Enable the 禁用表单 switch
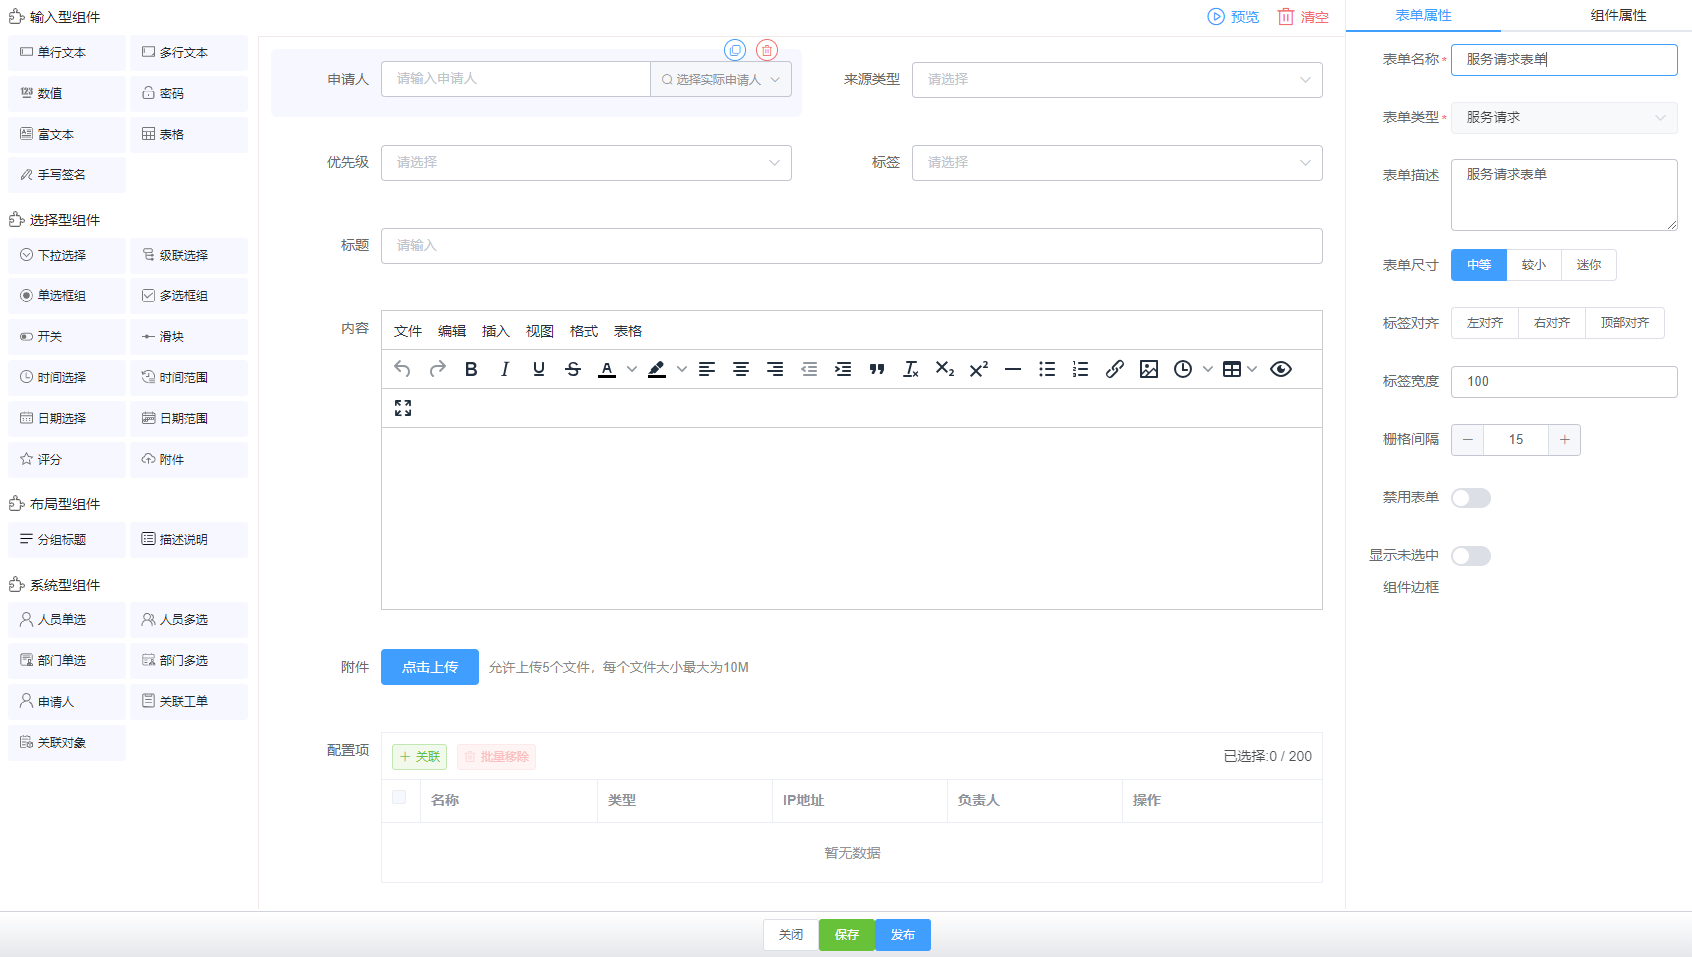The image size is (1692, 957). (x=1470, y=498)
